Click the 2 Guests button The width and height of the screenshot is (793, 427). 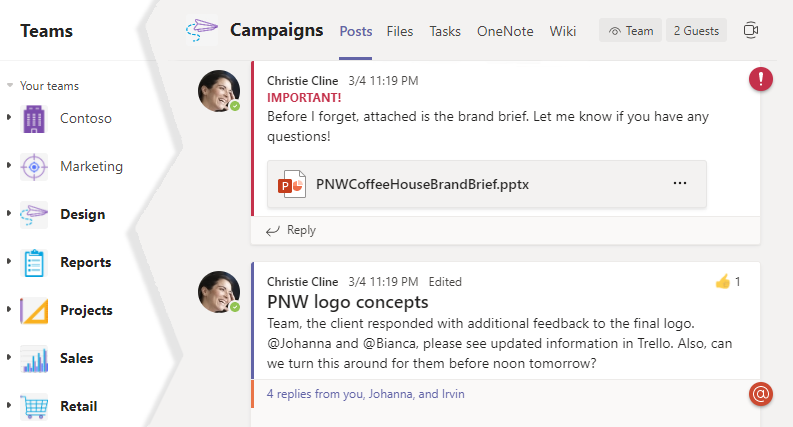click(696, 31)
